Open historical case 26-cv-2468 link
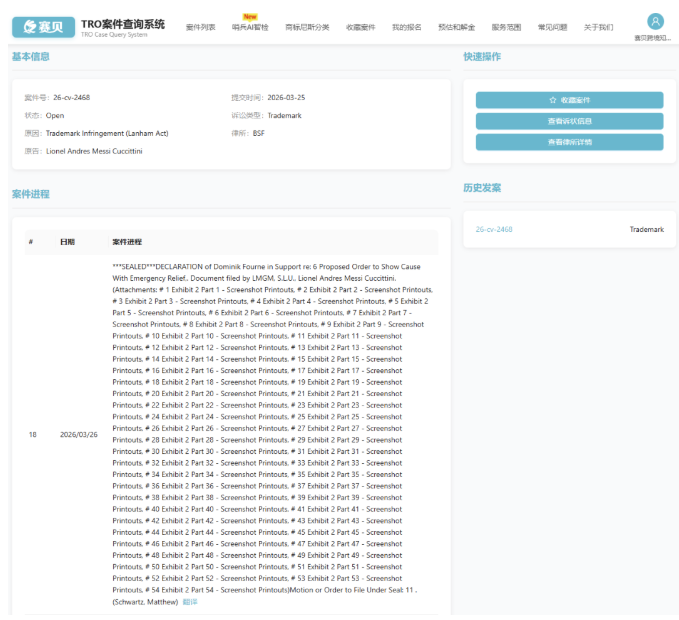The height and width of the screenshot is (620, 679). [493, 229]
